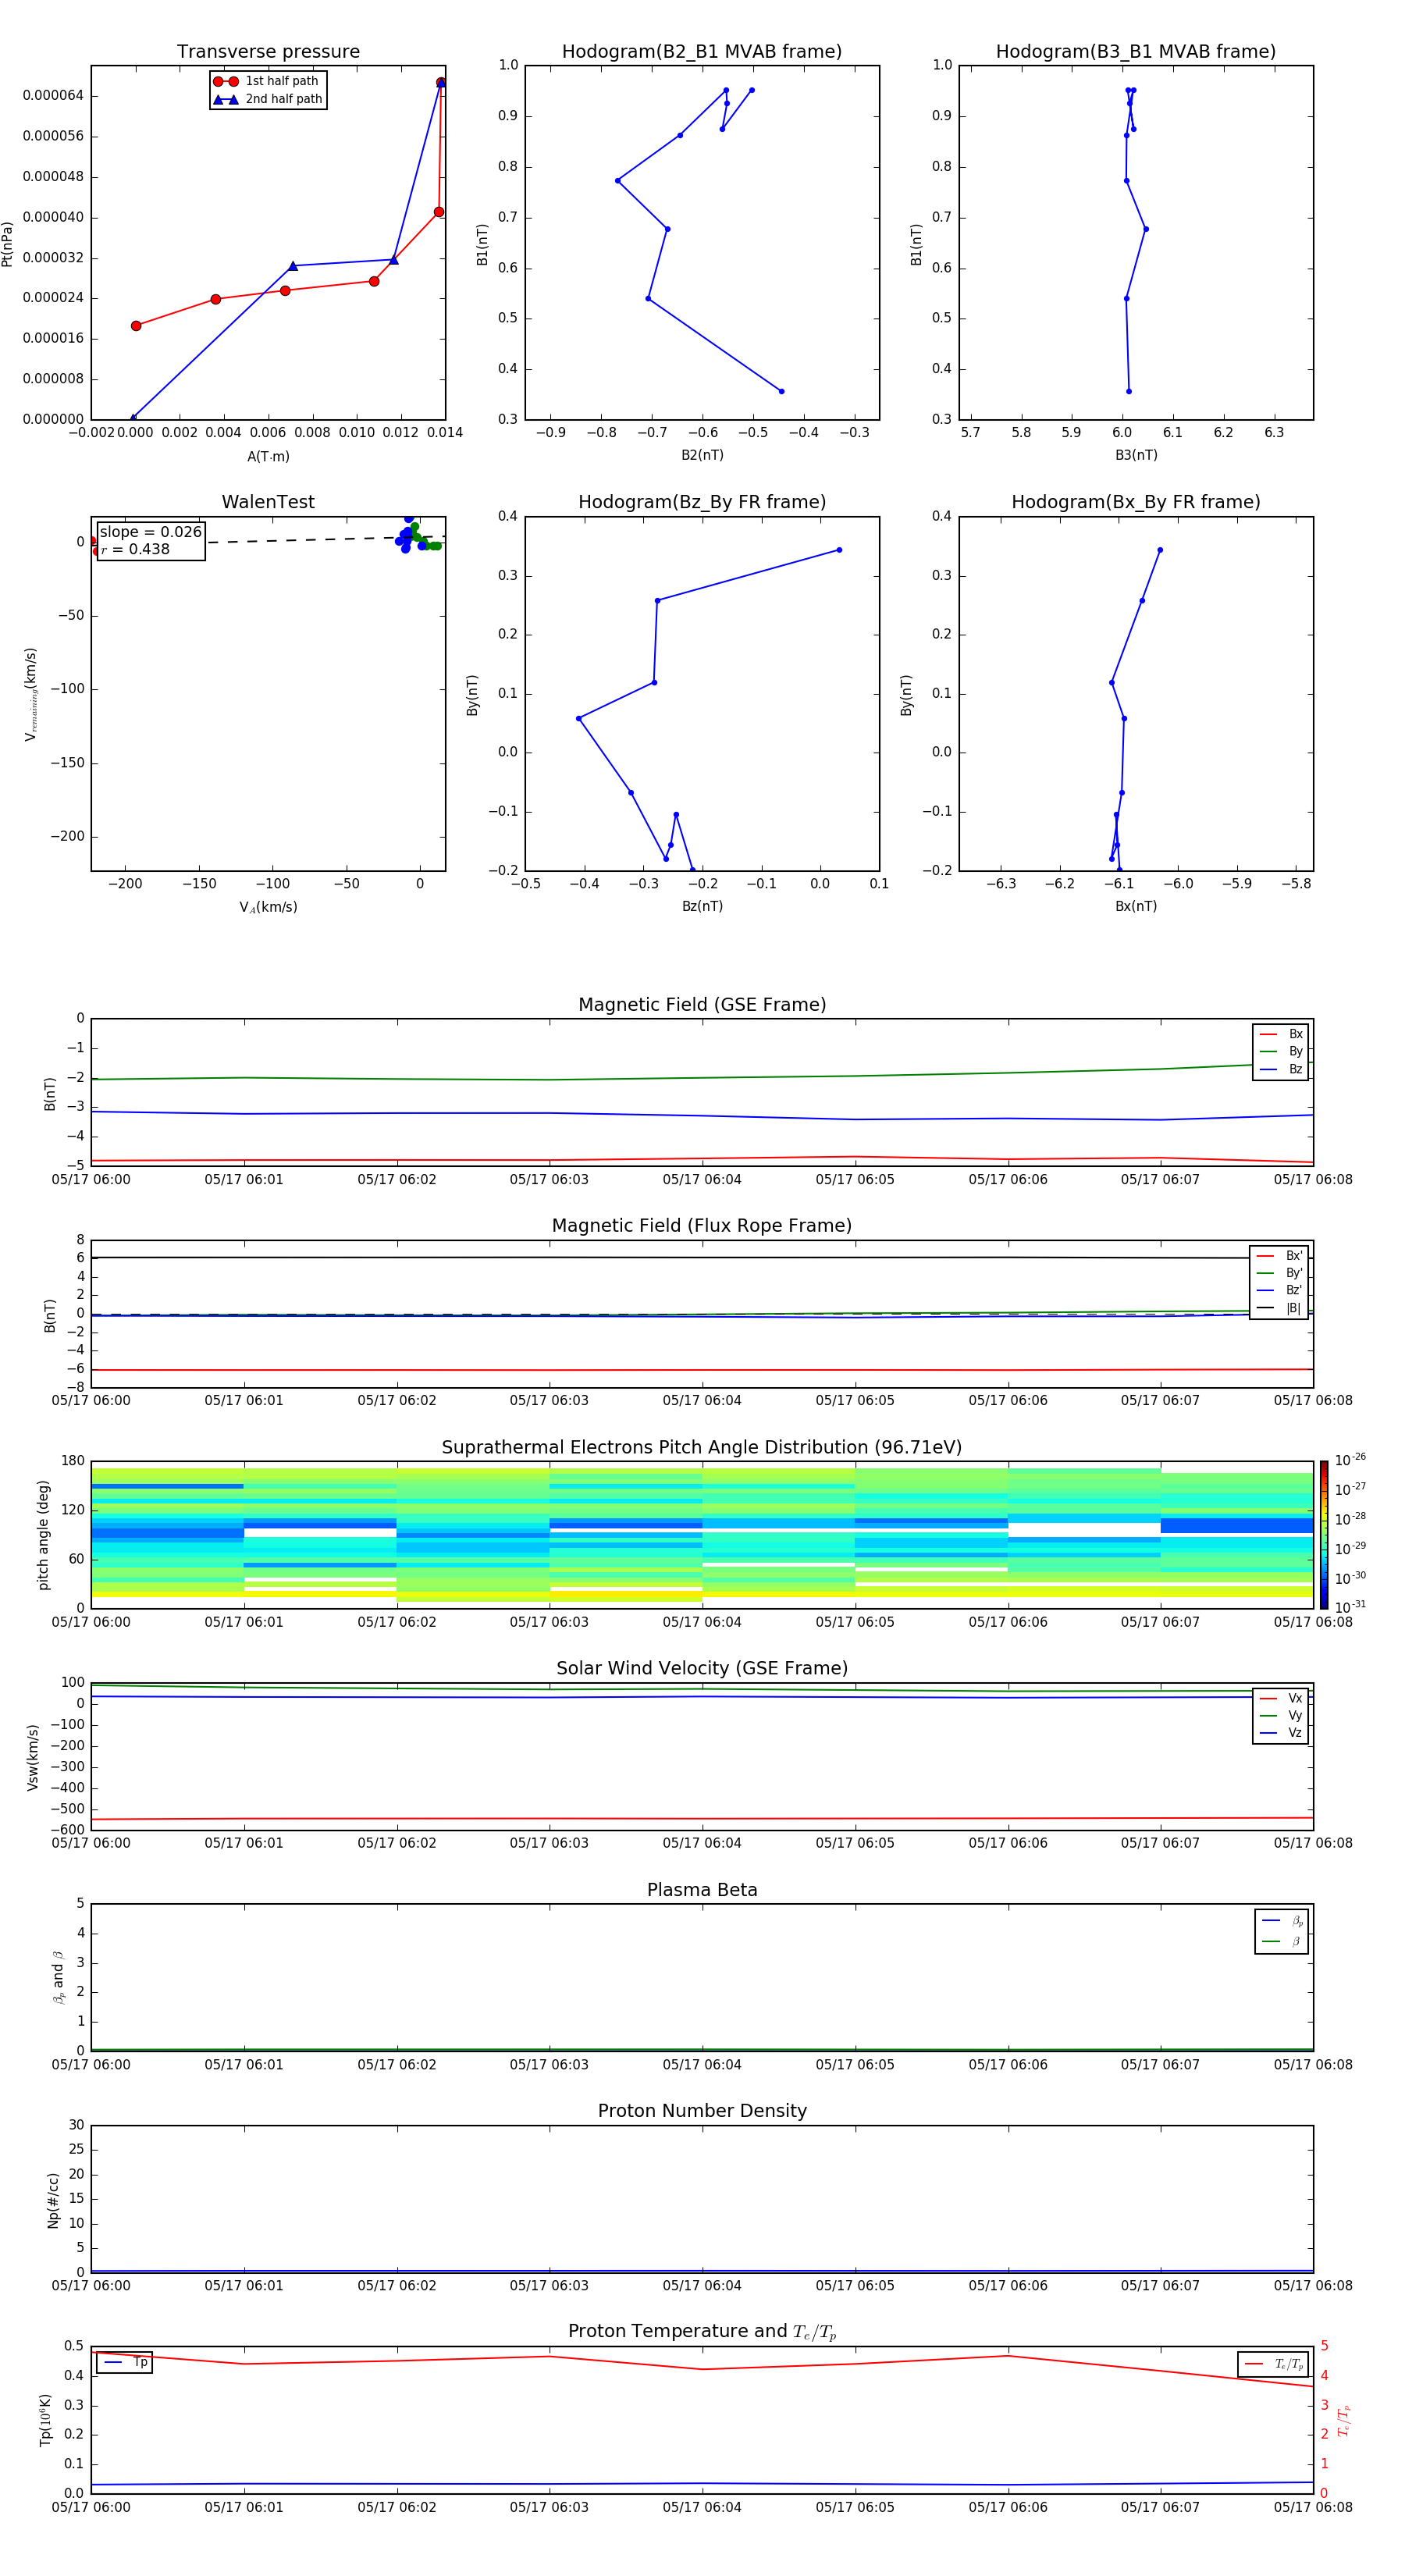The height and width of the screenshot is (2576, 1405).
Task: Click the 'Hodogram(Bx_By FR frame)' title
Action: (1136, 502)
